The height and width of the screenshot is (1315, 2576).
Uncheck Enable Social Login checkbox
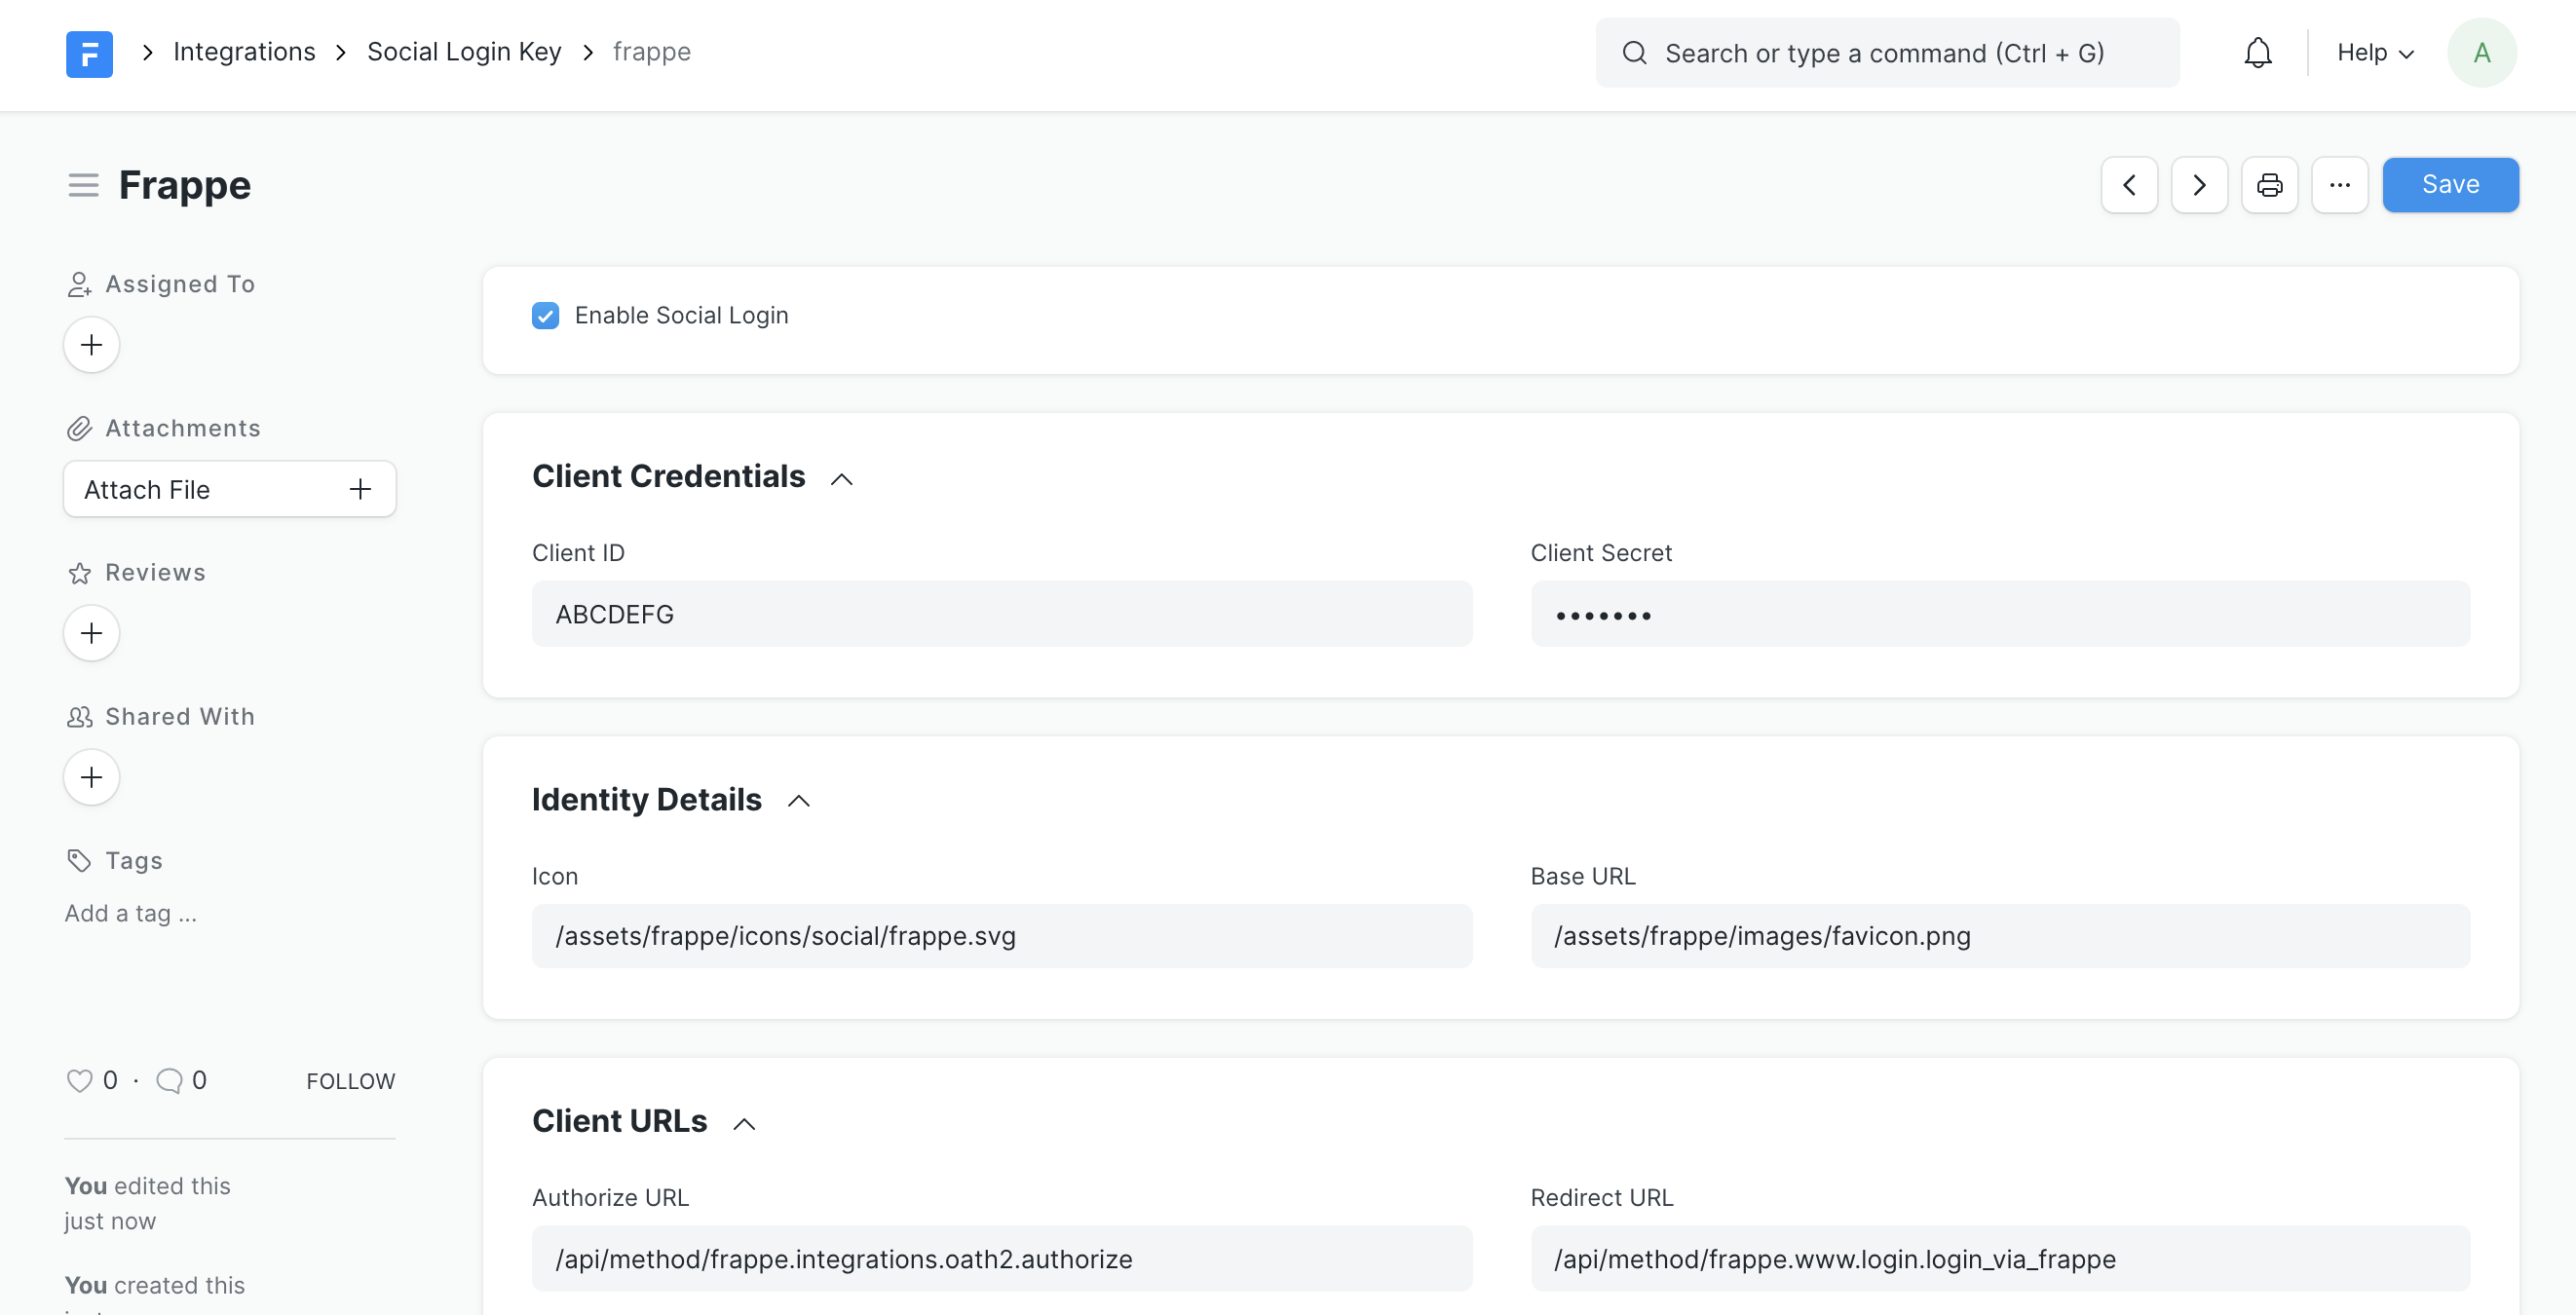pos(545,316)
